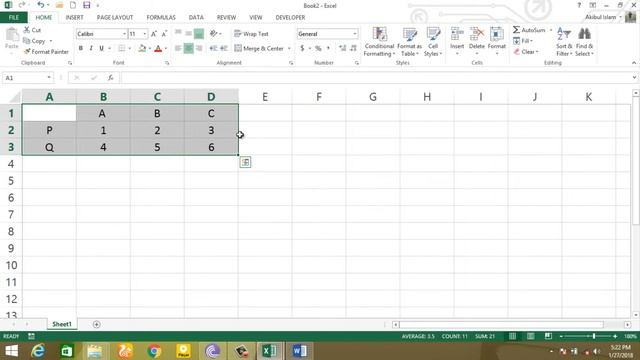The width and height of the screenshot is (640, 360).
Task: Open Format as Table gallery
Action: tap(409, 42)
